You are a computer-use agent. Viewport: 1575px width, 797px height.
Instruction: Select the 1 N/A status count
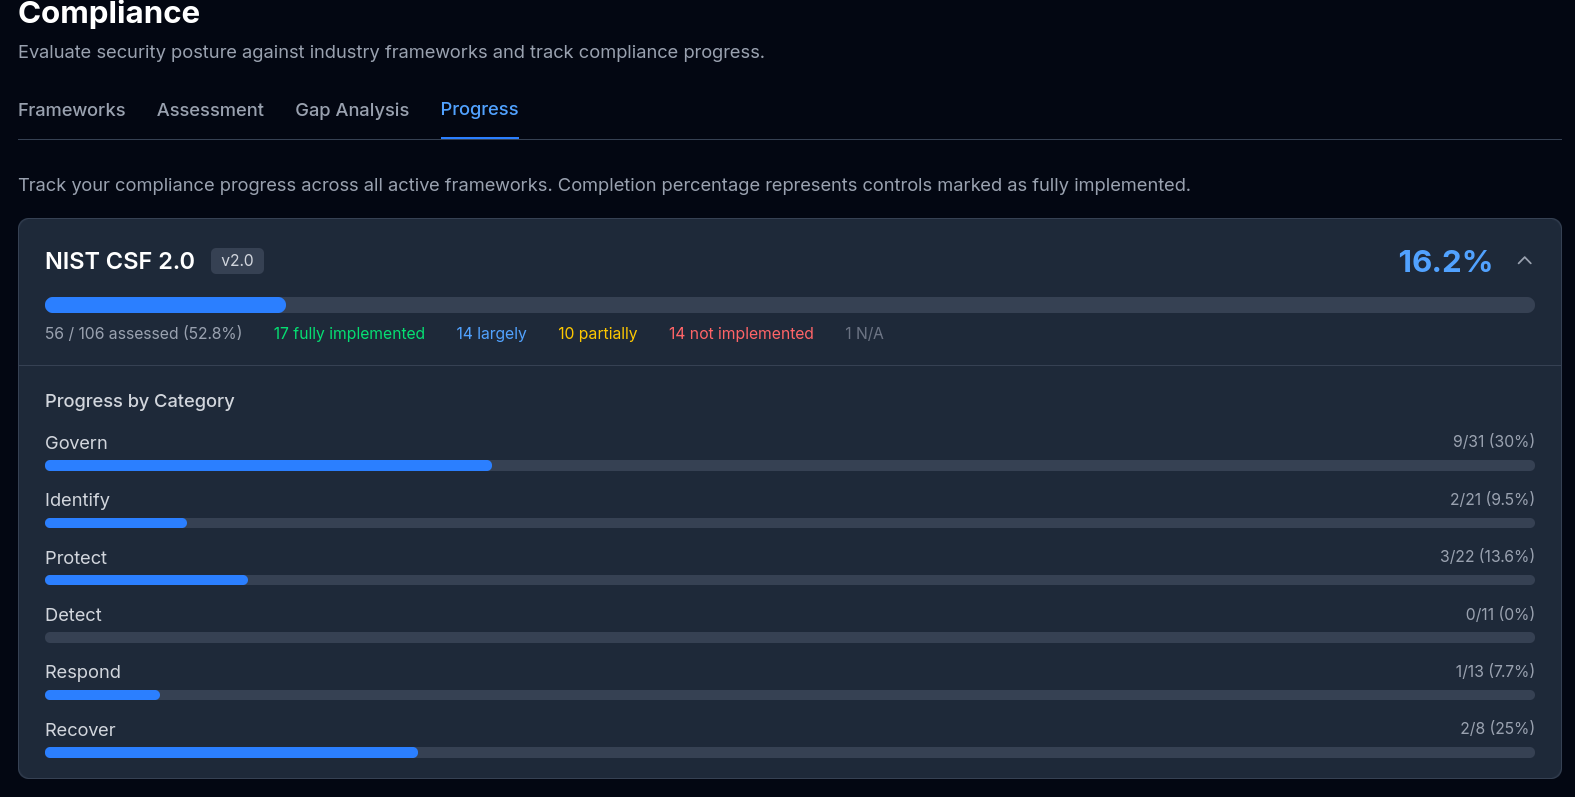tap(863, 333)
